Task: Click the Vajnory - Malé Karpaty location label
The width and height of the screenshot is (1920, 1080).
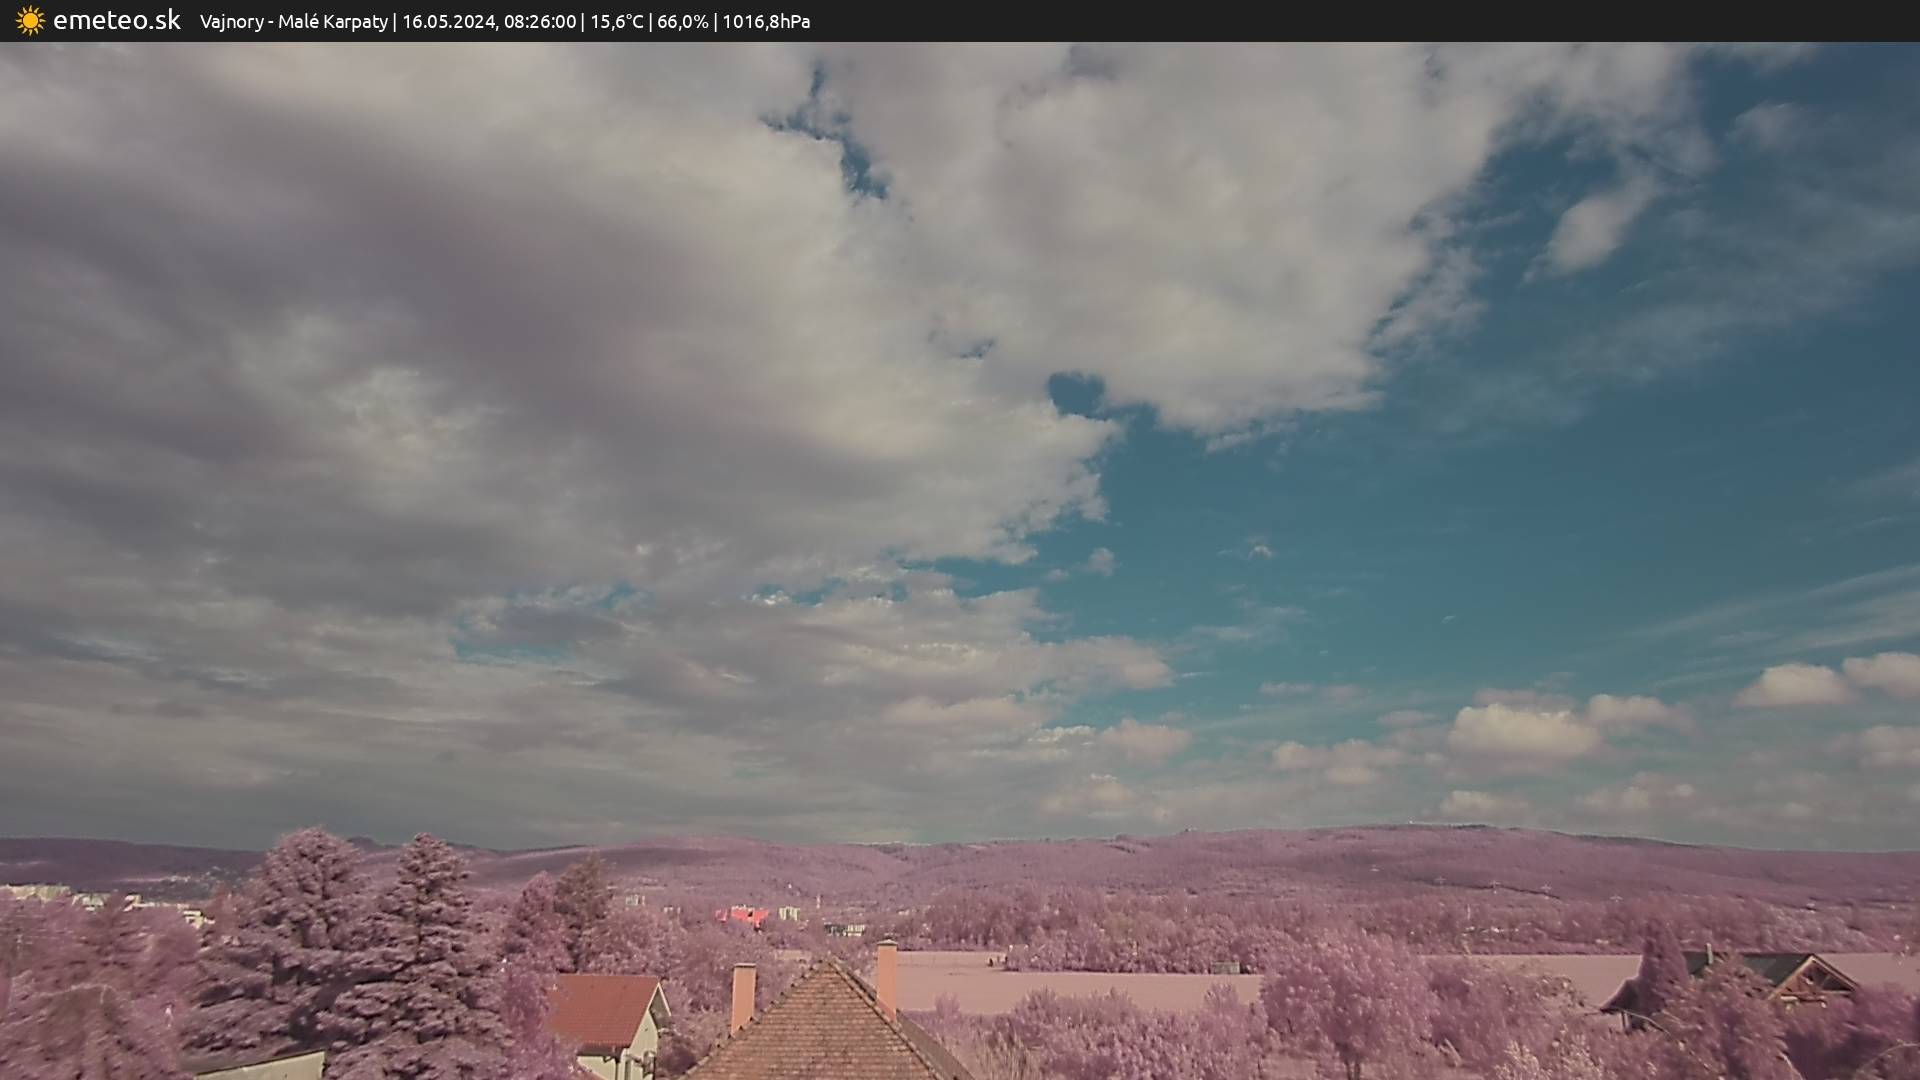Action: tap(293, 22)
